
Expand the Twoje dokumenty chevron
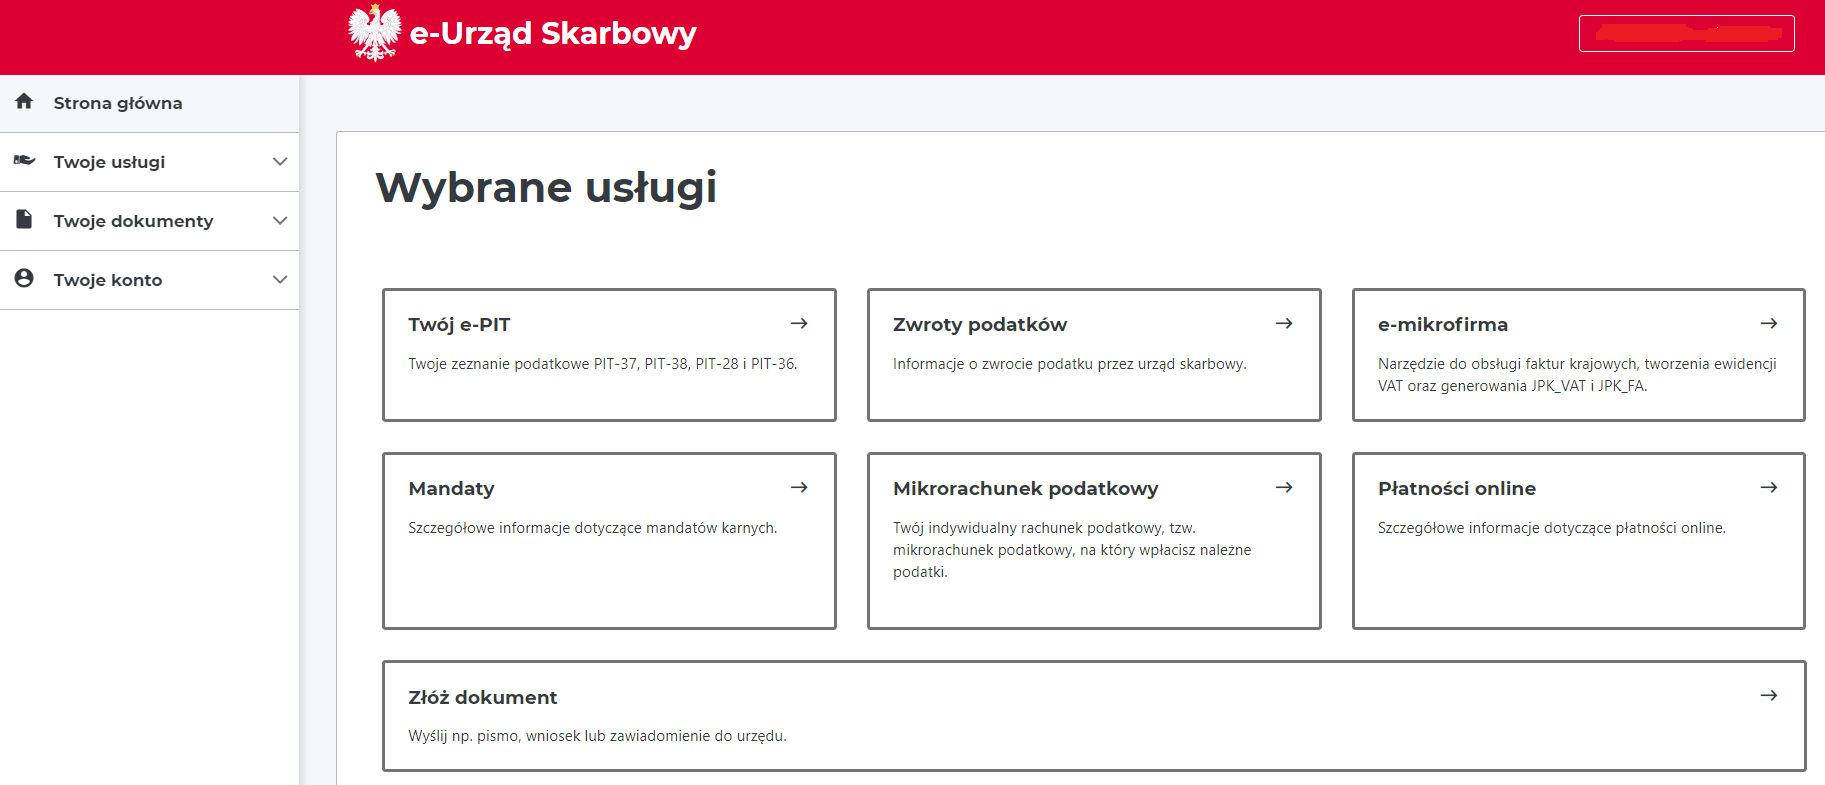pyautogui.click(x=280, y=220)
